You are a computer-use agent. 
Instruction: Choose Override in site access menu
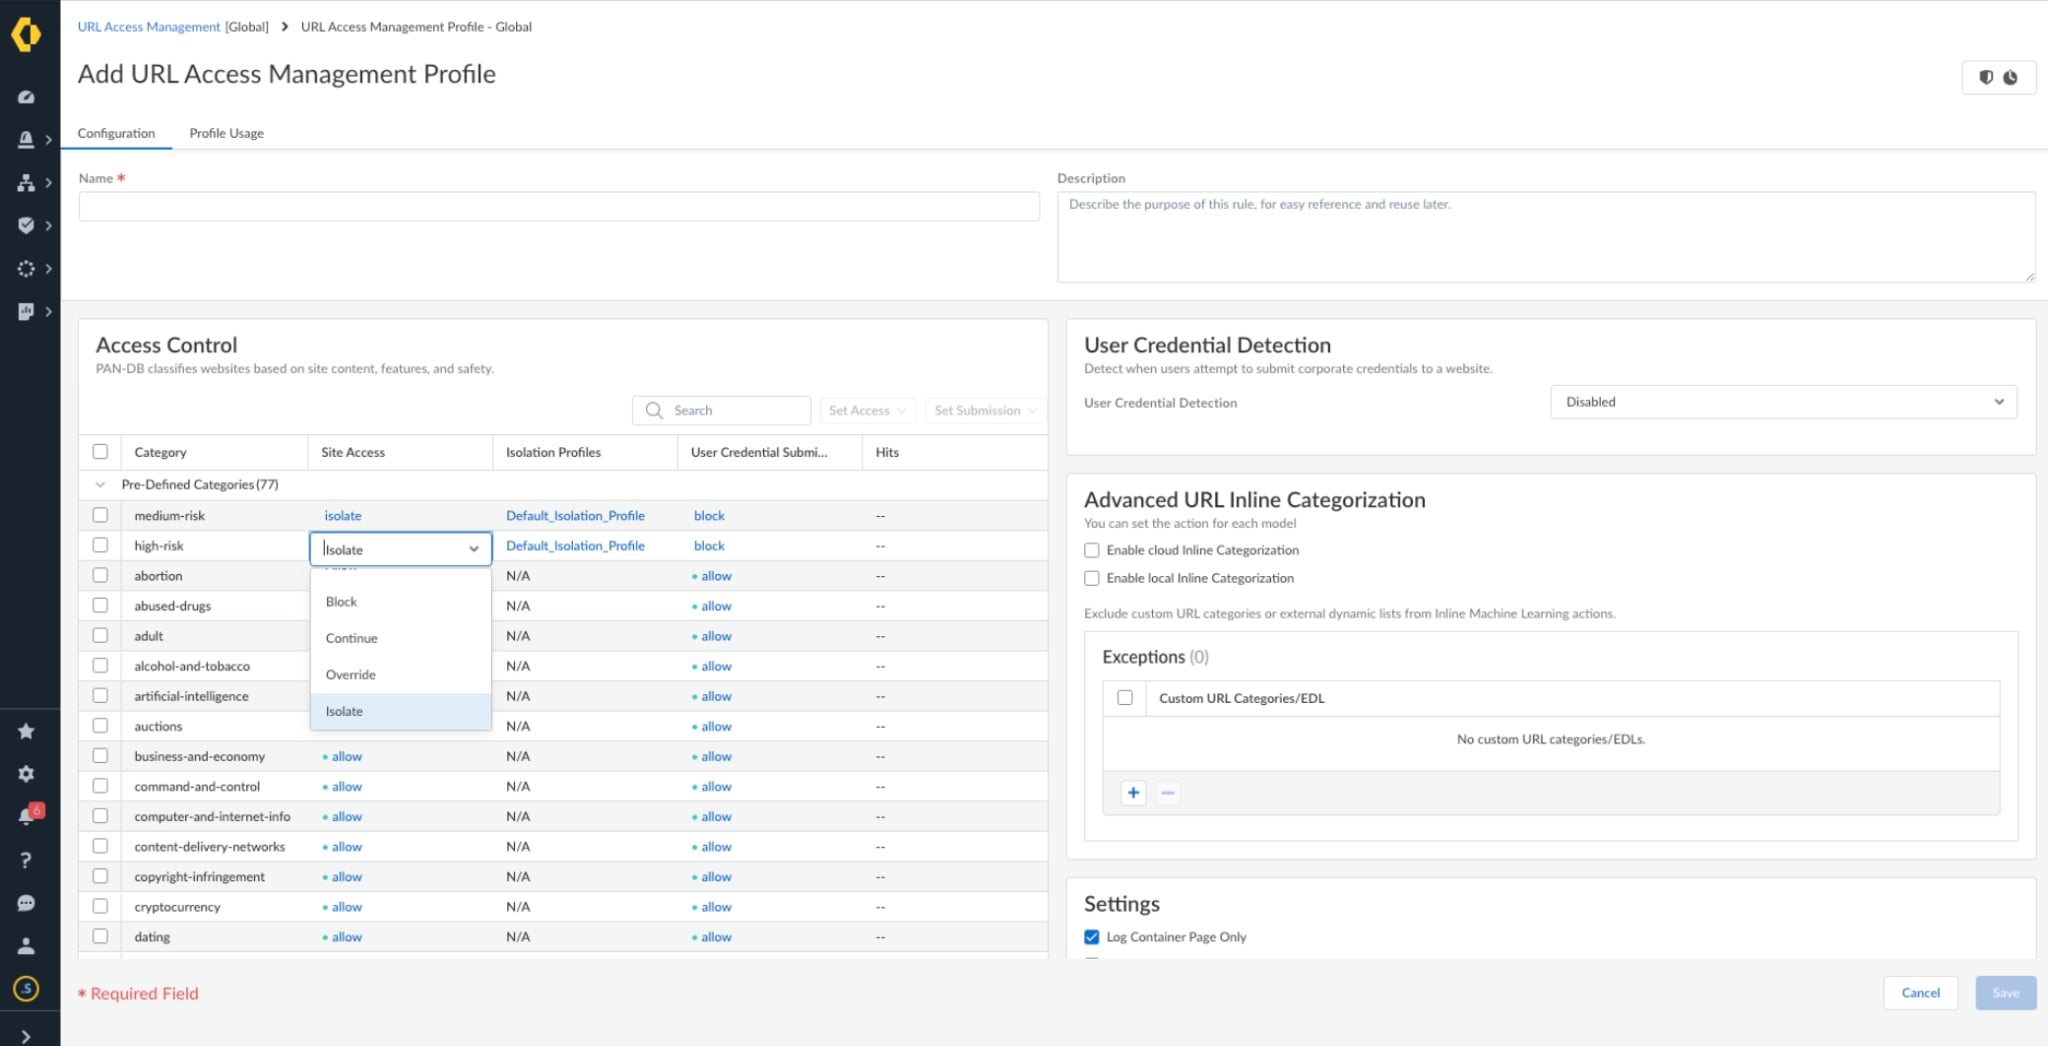(401, 675)
